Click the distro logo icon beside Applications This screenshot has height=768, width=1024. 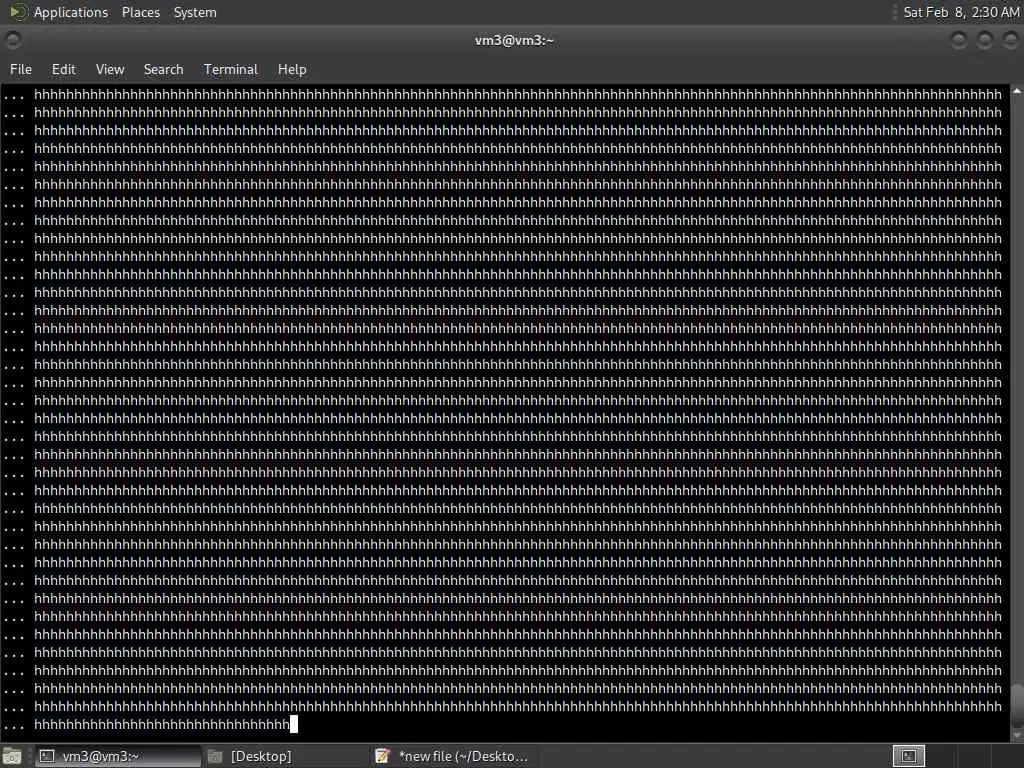[18, 12]
